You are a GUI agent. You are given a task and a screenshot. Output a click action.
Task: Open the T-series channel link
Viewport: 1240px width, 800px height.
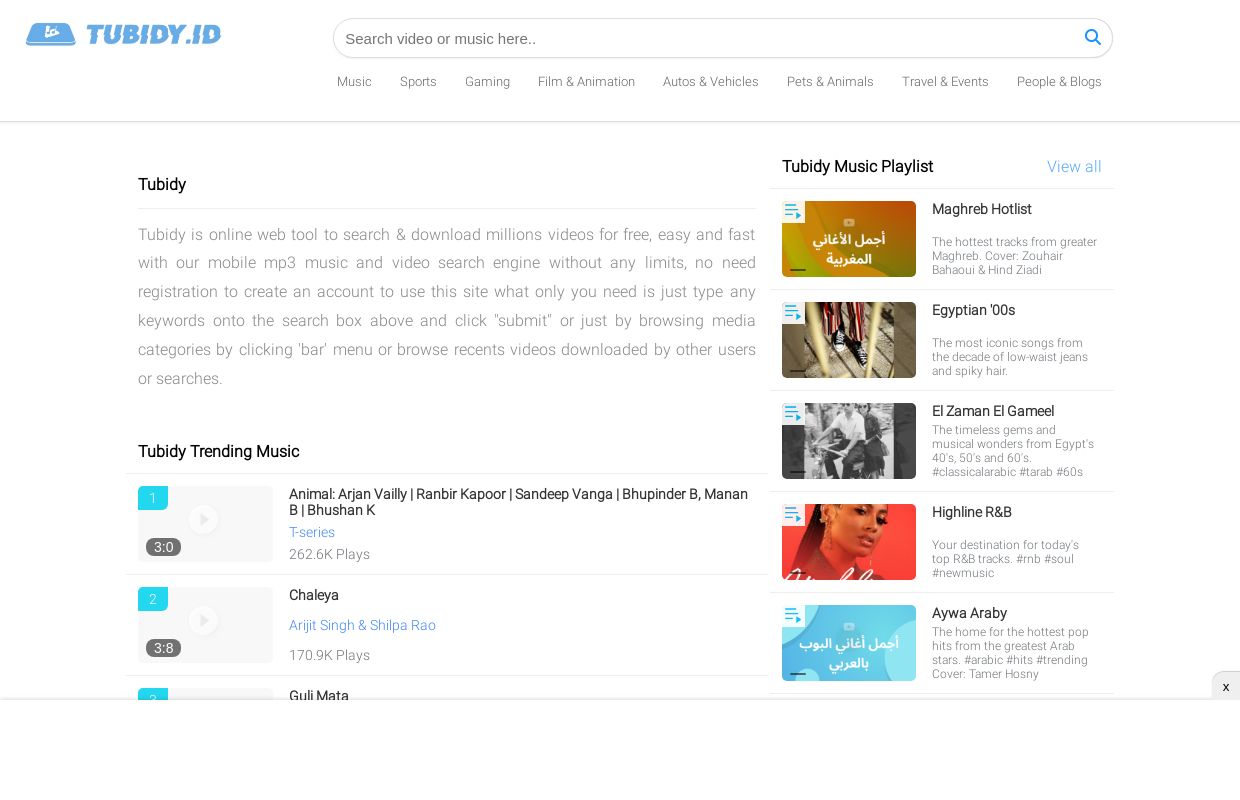[x=312, y=532]
